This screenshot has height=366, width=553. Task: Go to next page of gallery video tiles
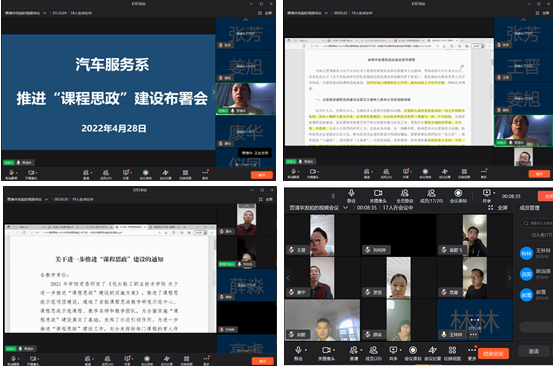pos(509,278)
